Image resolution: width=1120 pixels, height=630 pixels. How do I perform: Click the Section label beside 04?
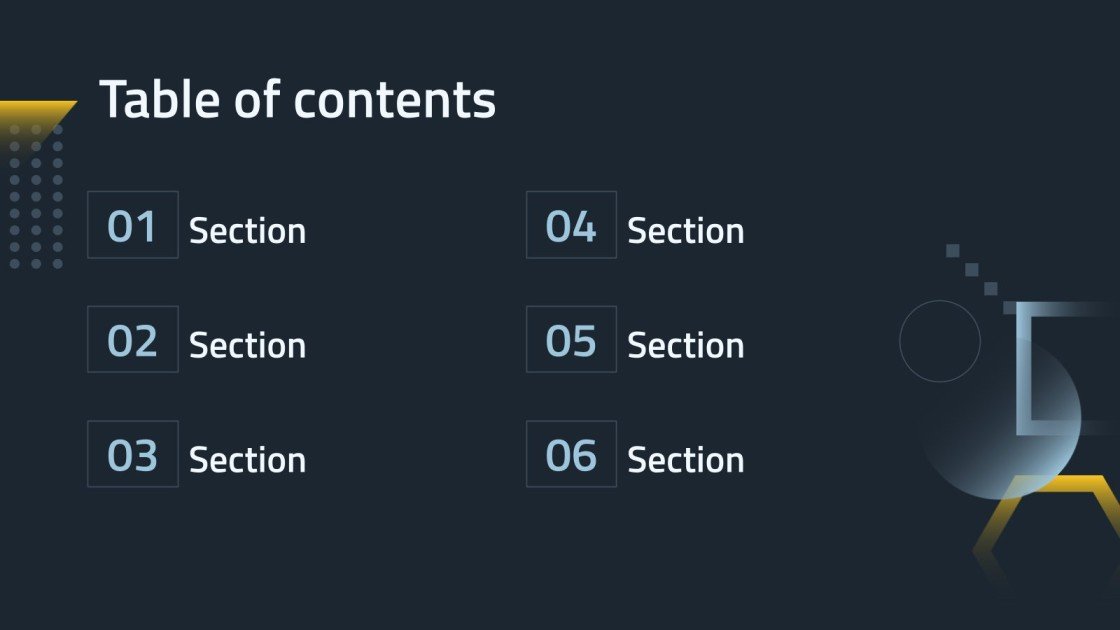685,231
